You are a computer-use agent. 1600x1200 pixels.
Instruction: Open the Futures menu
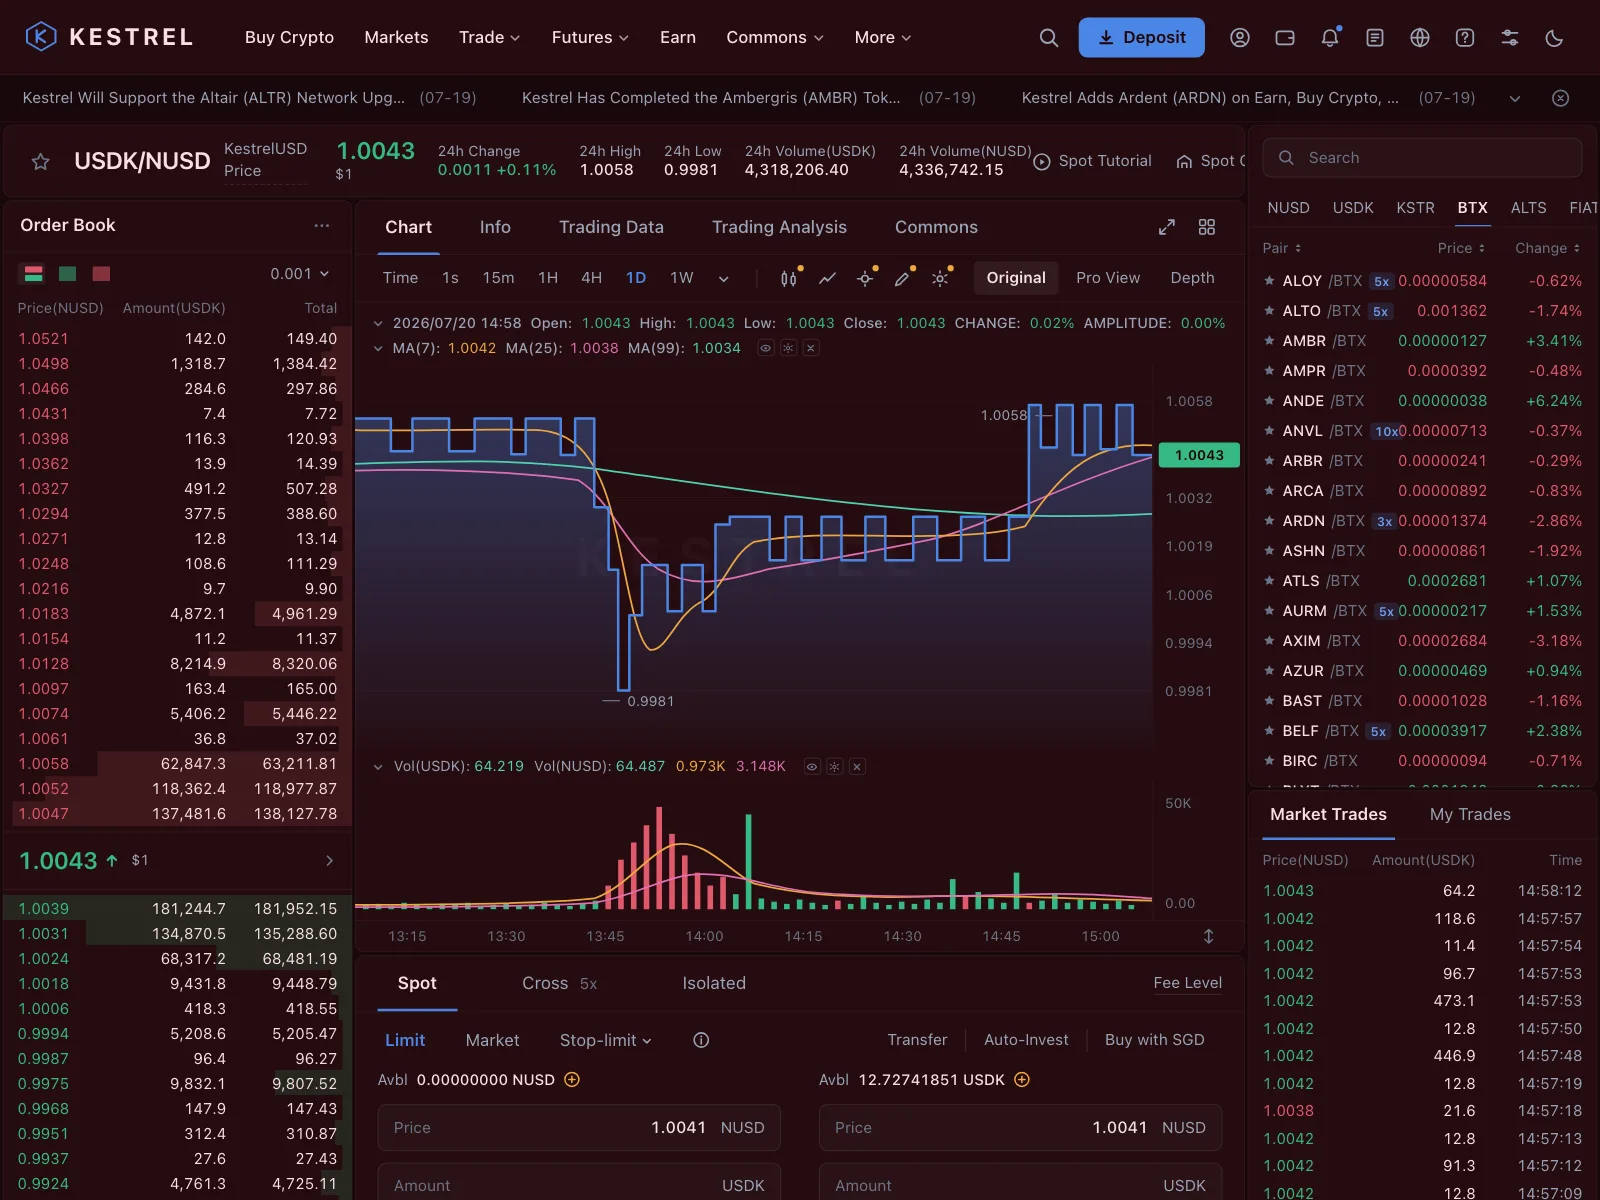pos(590,37)
